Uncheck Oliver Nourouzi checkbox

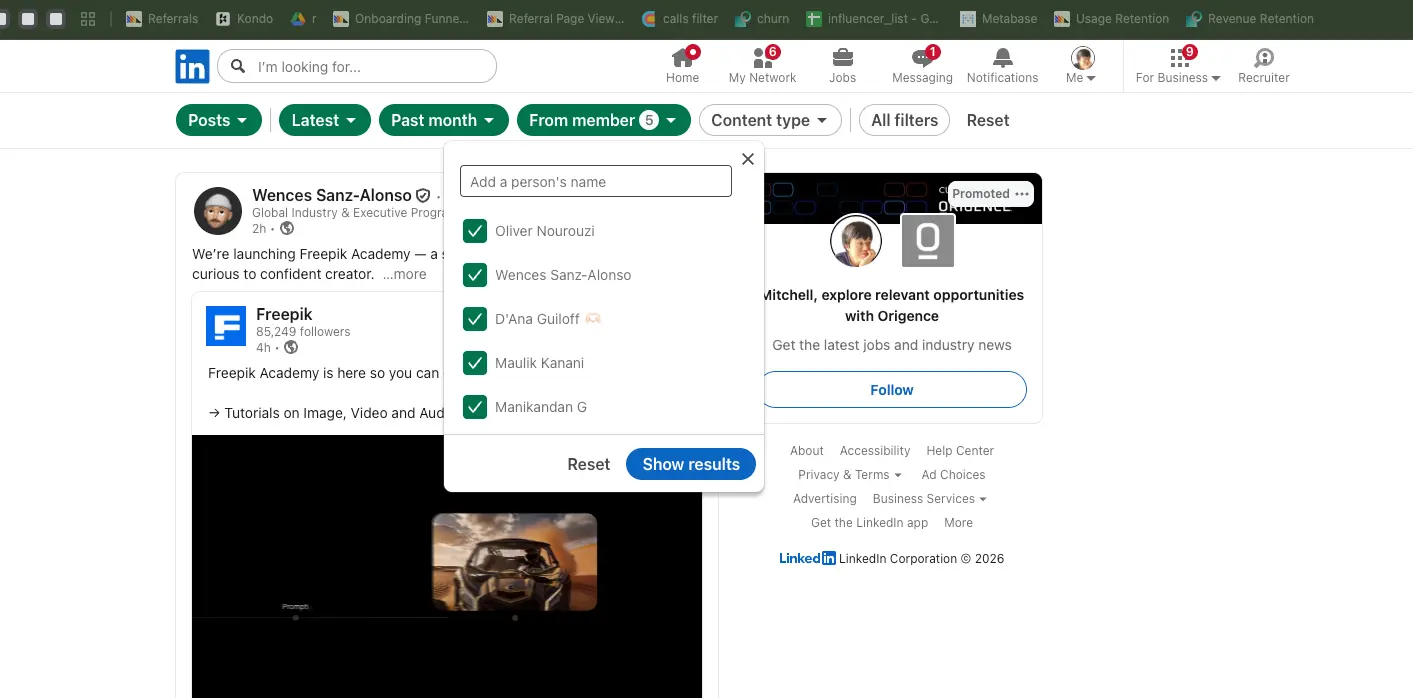pos(475,231)
